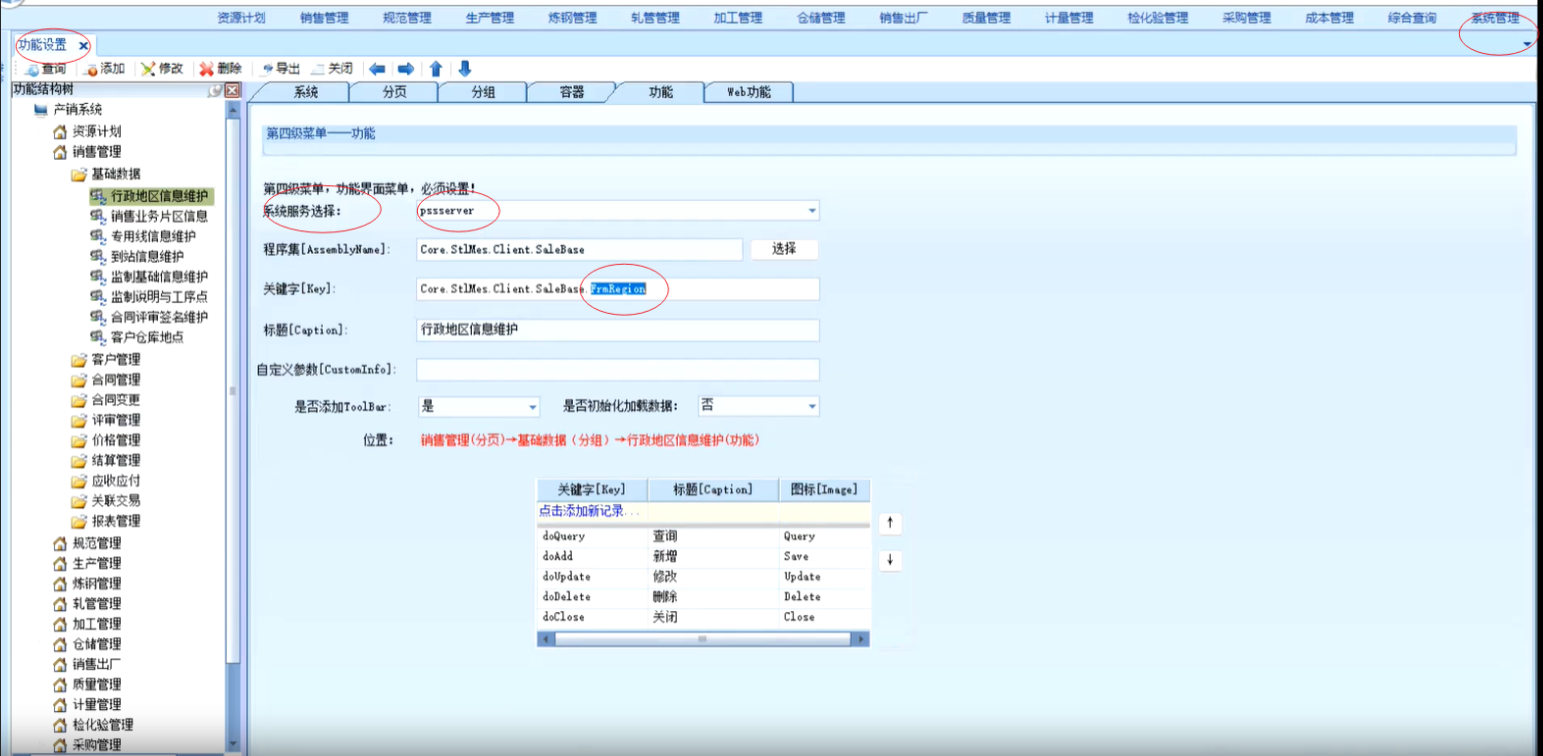Click the blue left arrow toolbar icon
Viewport: 1543px width, 756px height.
coord(377,69)
